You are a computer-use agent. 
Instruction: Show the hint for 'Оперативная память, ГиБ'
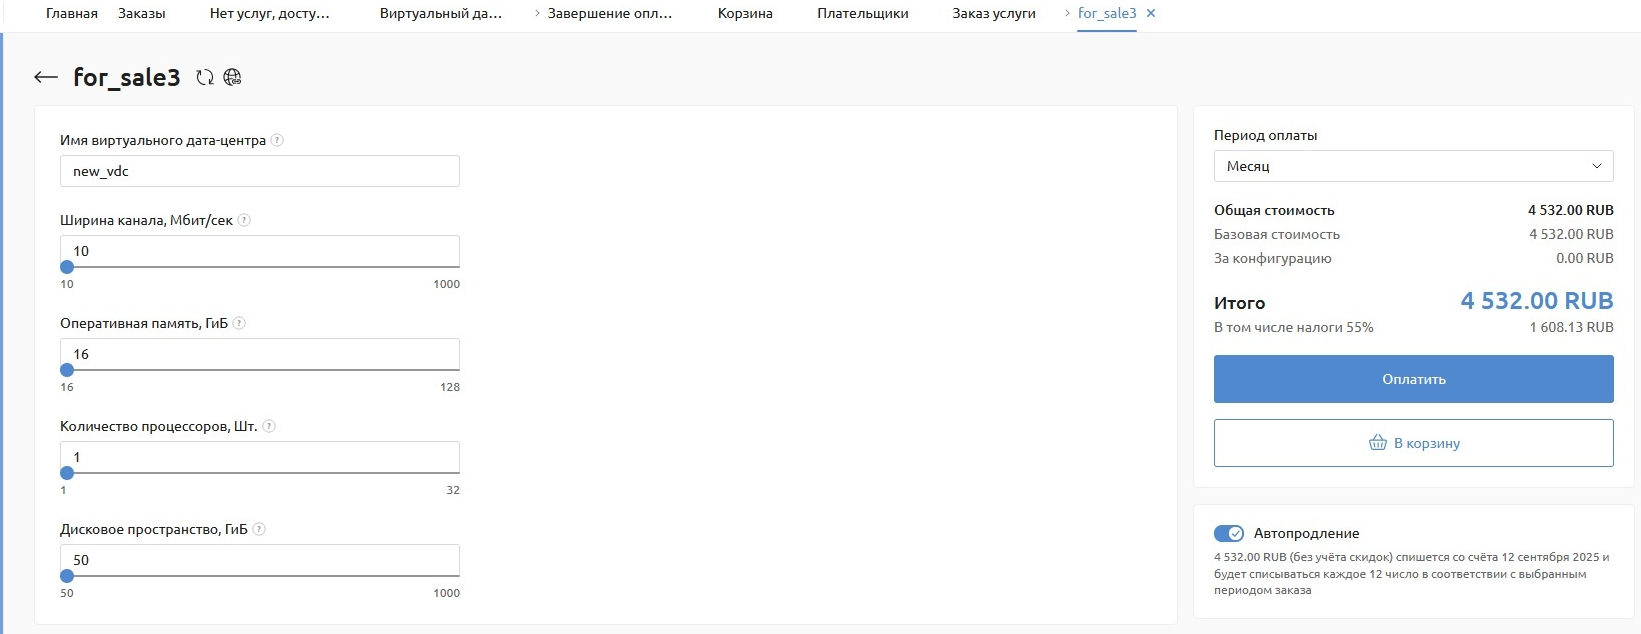click(x=239, y=323)
